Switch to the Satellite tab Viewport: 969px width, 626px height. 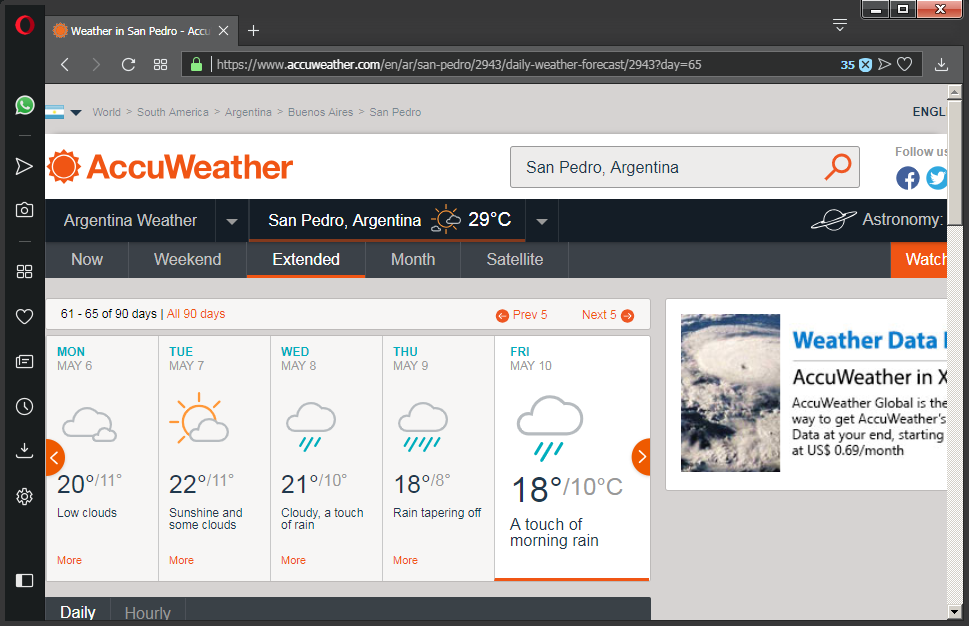tap(514, 260)
